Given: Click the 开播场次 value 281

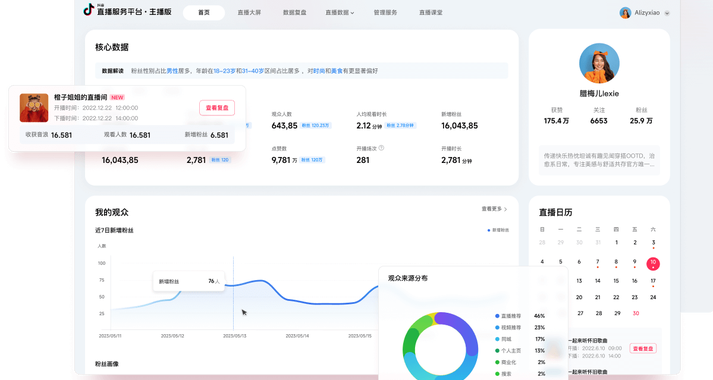Looking at the screenshot, I should [x=363, y=160].
